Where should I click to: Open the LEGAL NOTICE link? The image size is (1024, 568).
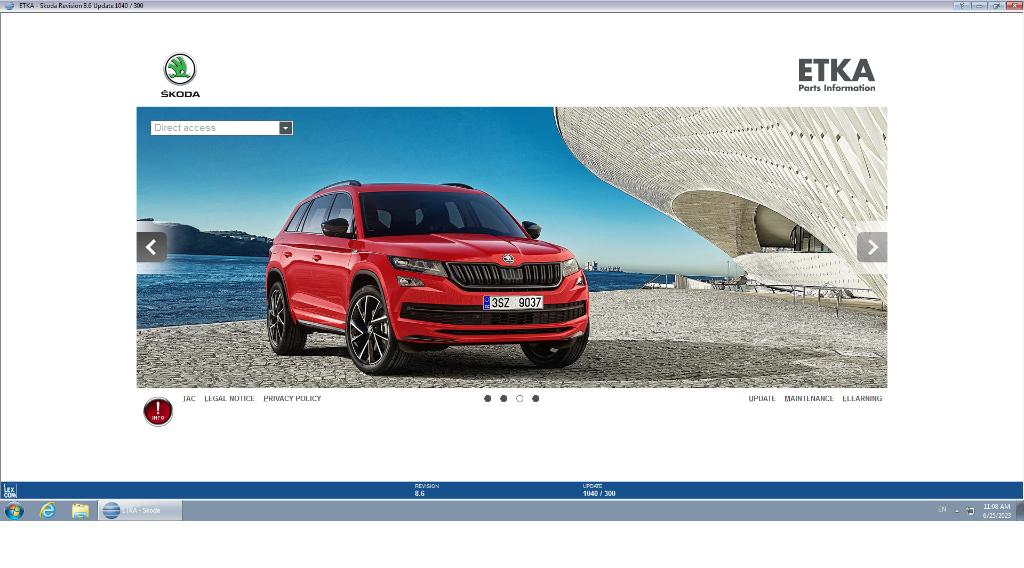(x=229, y=398)
